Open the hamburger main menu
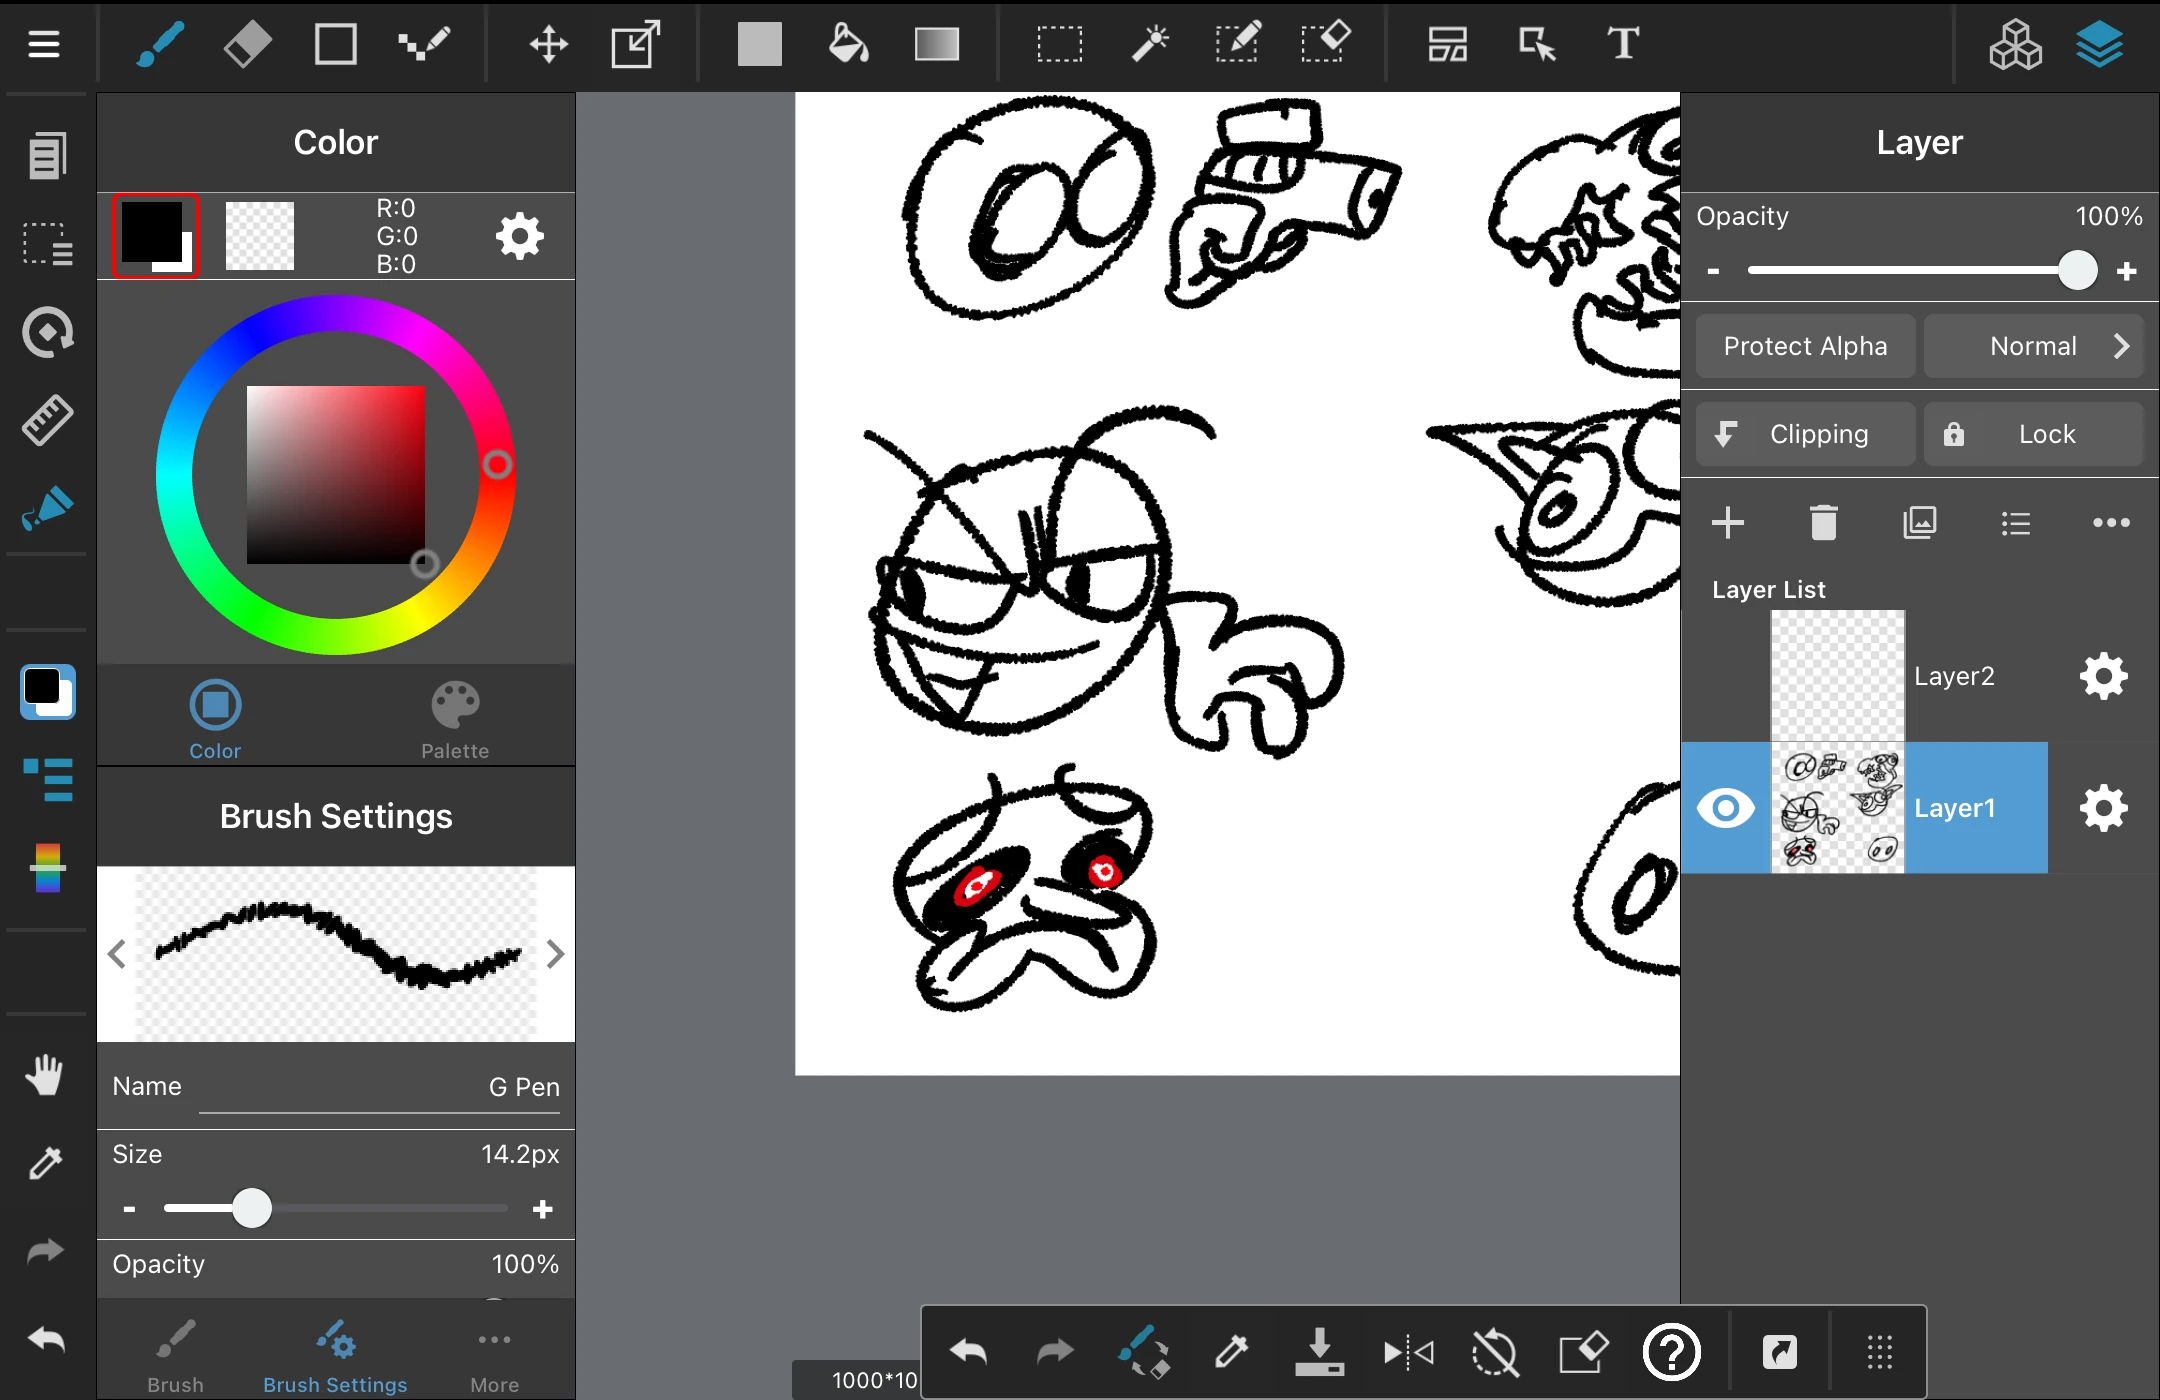The height and width of the screenshot is (1400, 2160). tap(44, 44)
